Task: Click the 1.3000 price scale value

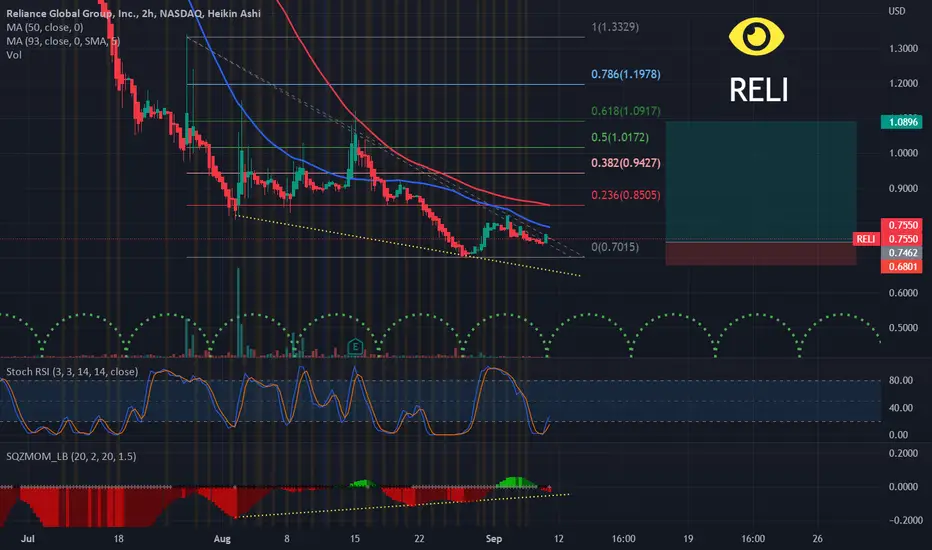Action: [903, 49]
